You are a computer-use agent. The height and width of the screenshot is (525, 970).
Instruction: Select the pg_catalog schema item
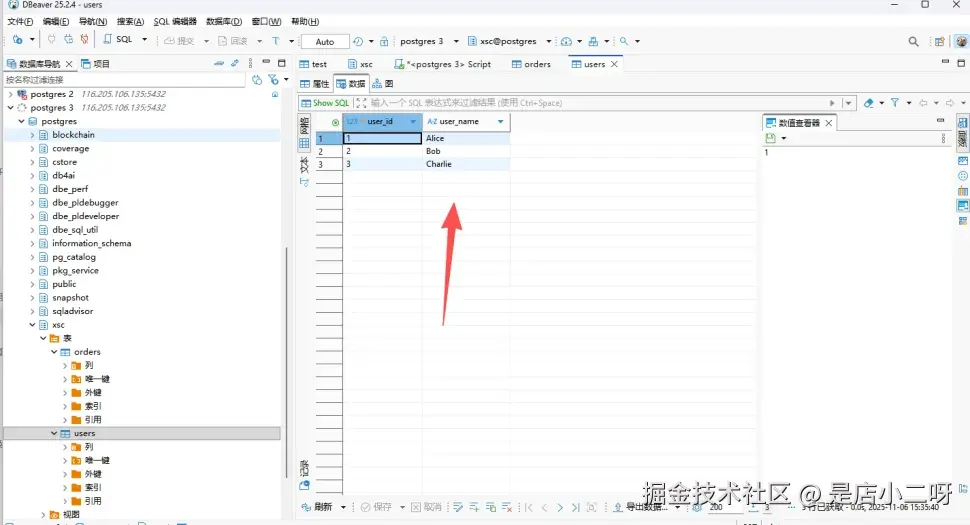coord(74,257)
